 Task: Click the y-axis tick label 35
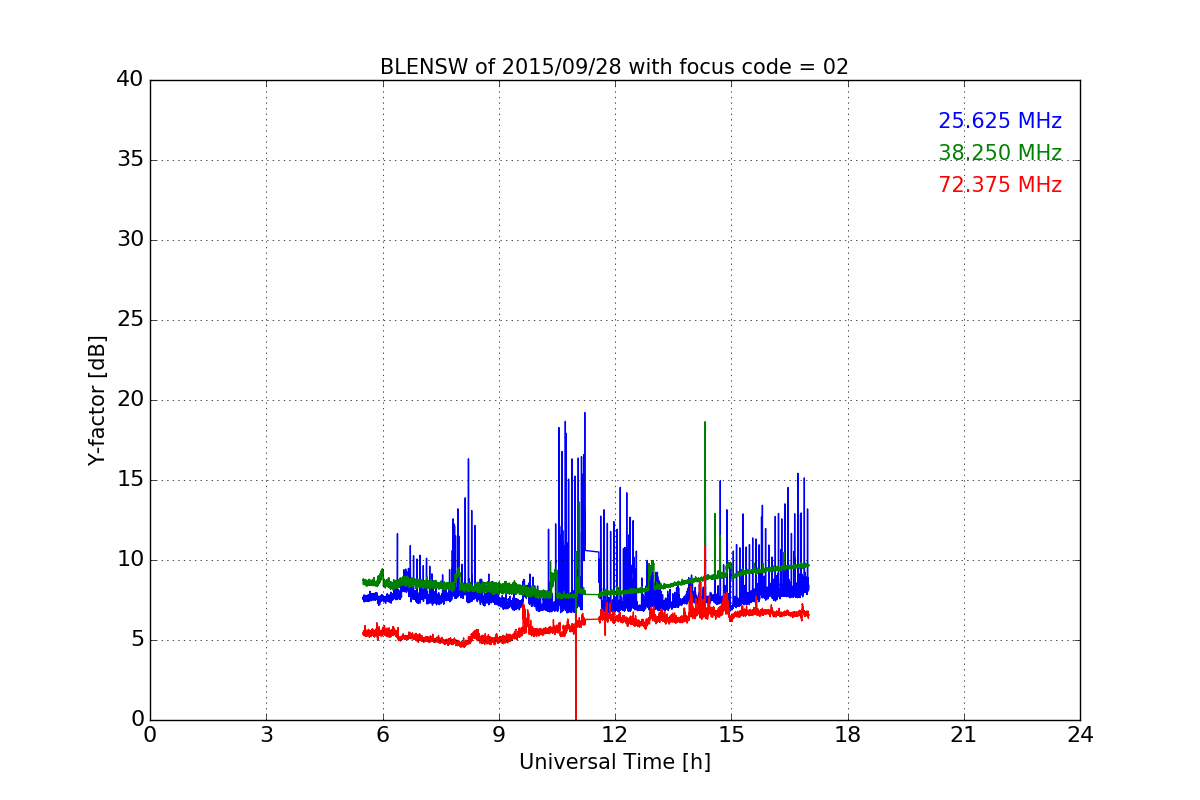[x=129, y=160]
